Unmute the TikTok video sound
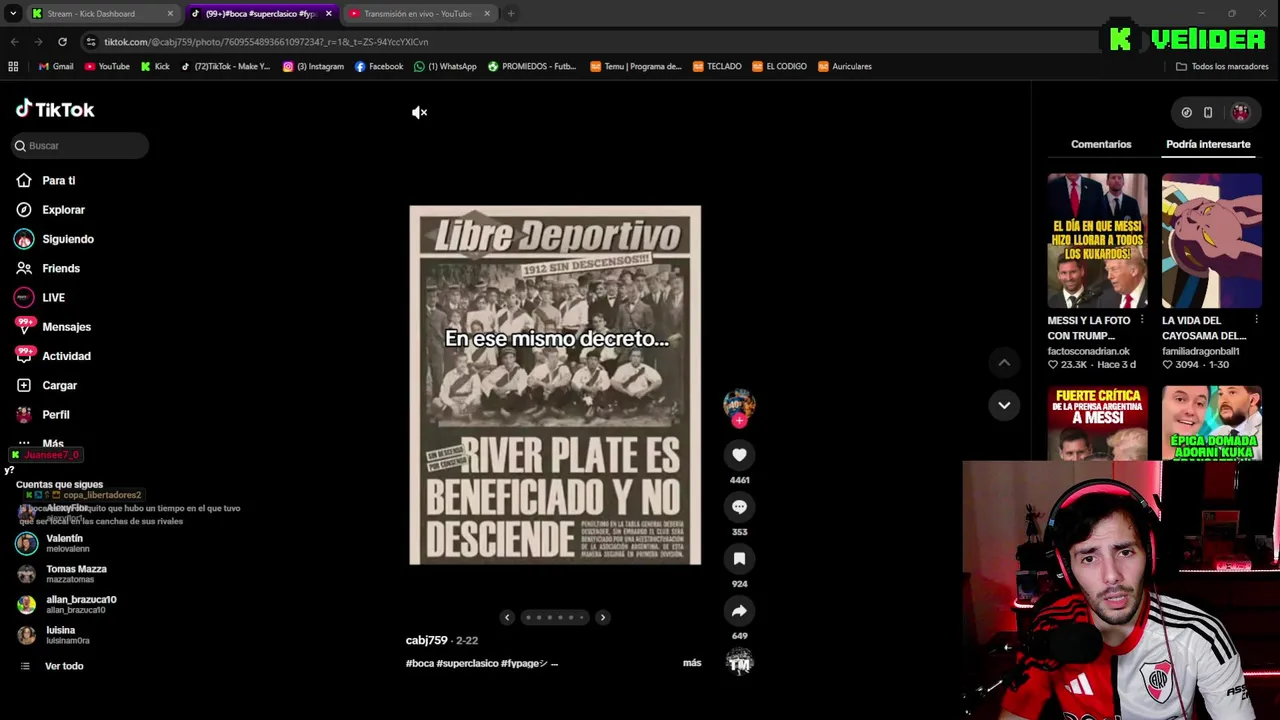 [419, 113]
